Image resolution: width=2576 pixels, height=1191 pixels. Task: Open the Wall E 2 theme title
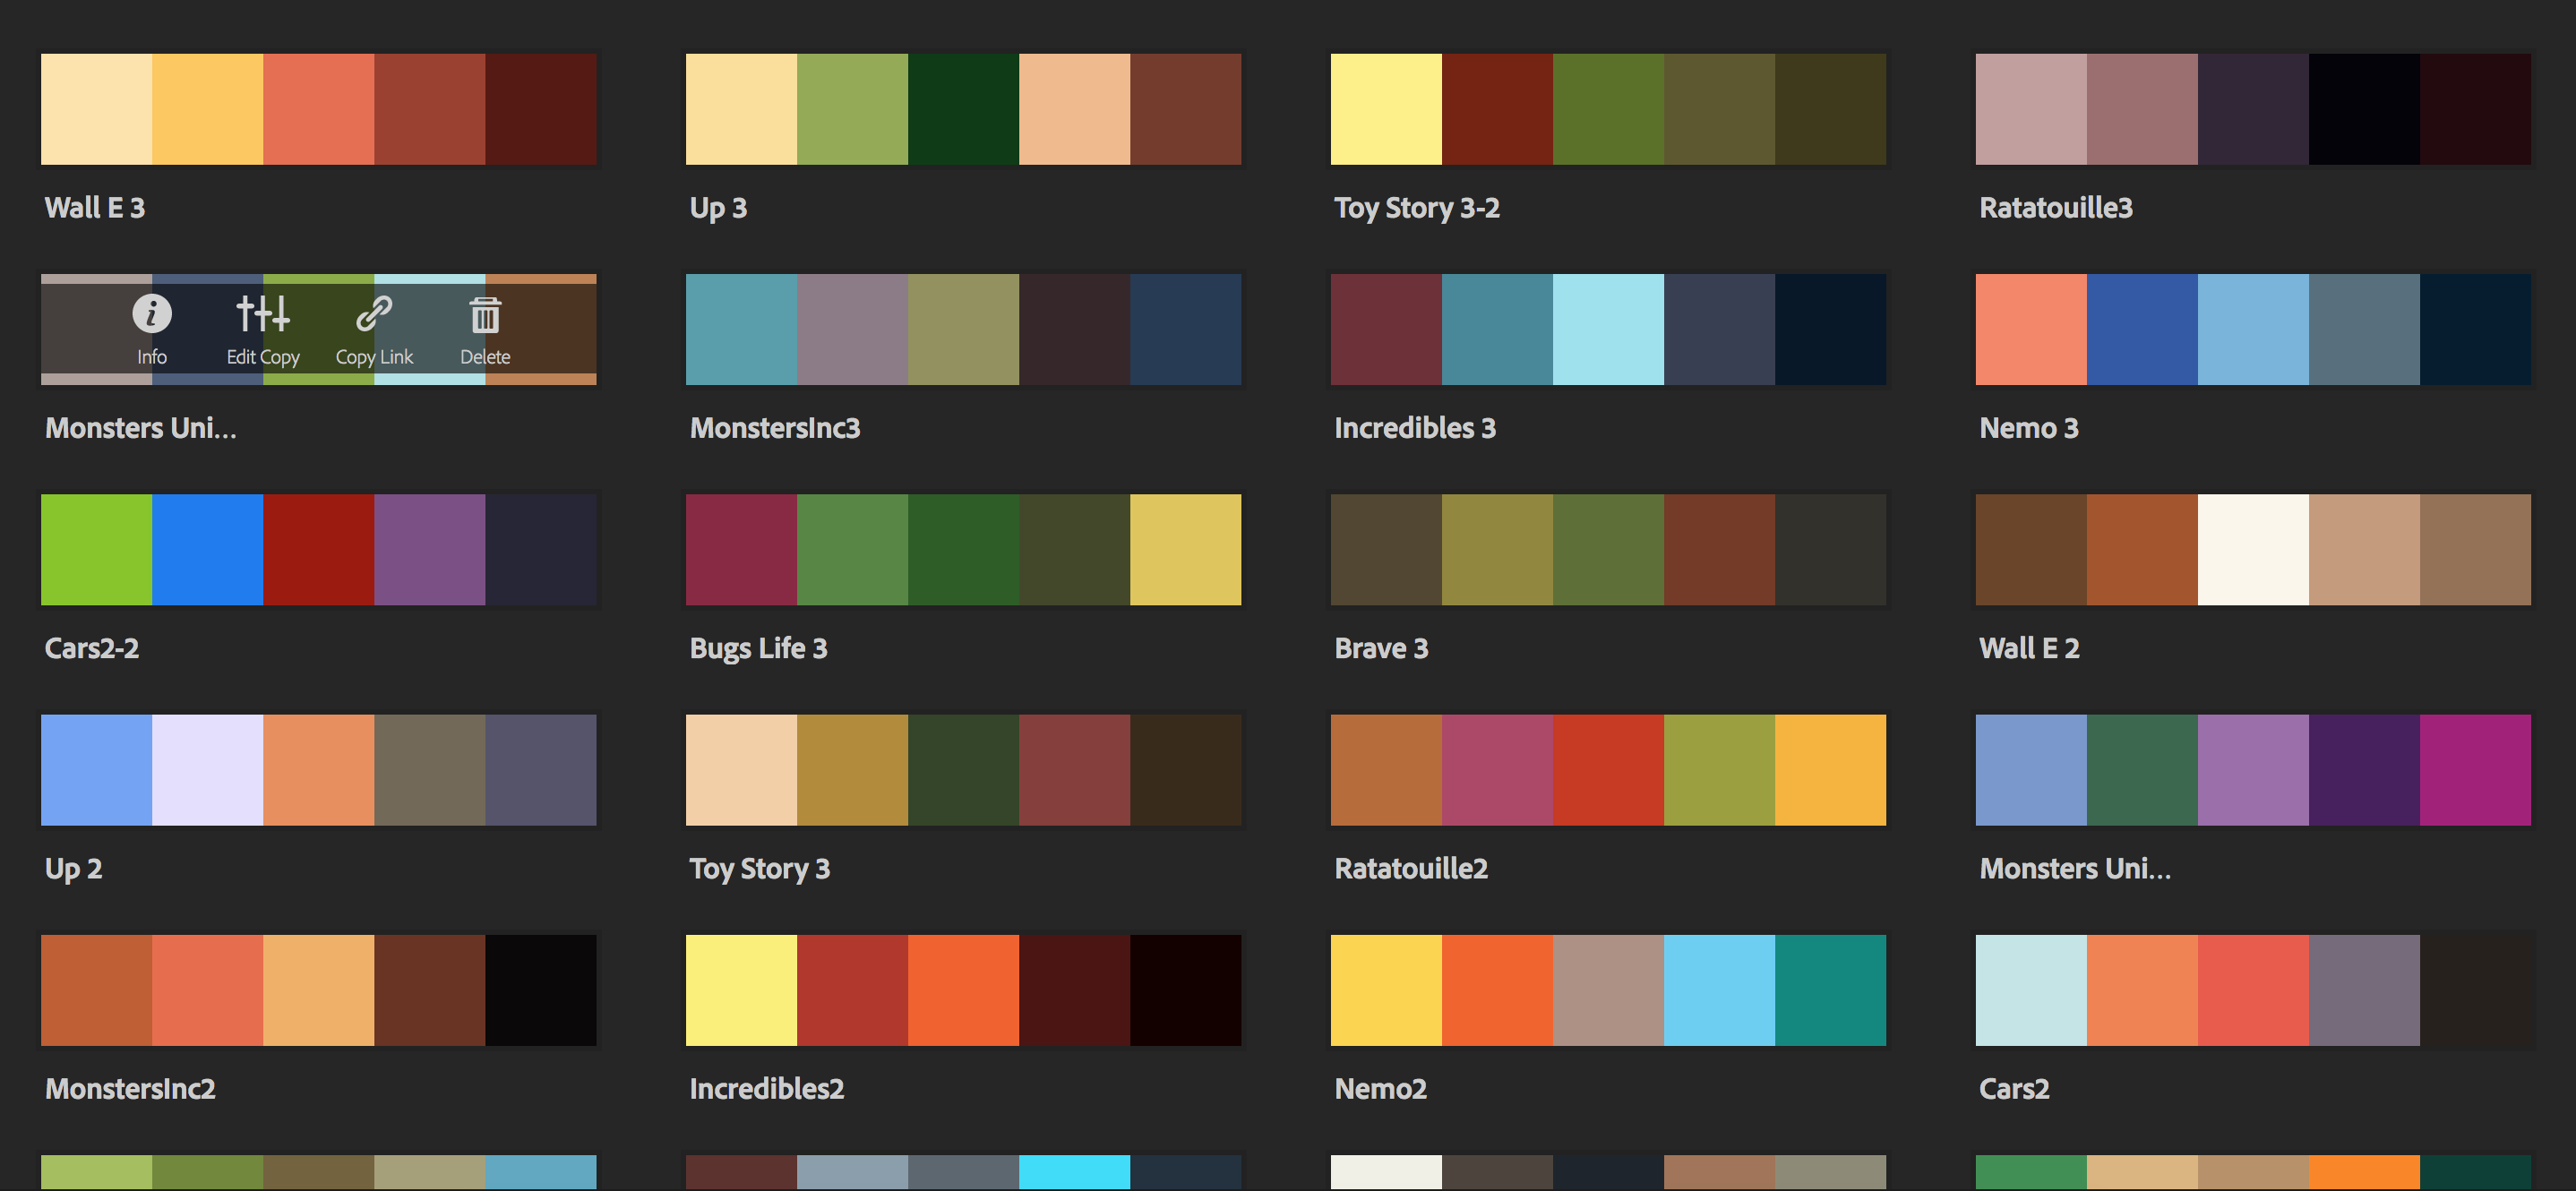(2029, 648)
